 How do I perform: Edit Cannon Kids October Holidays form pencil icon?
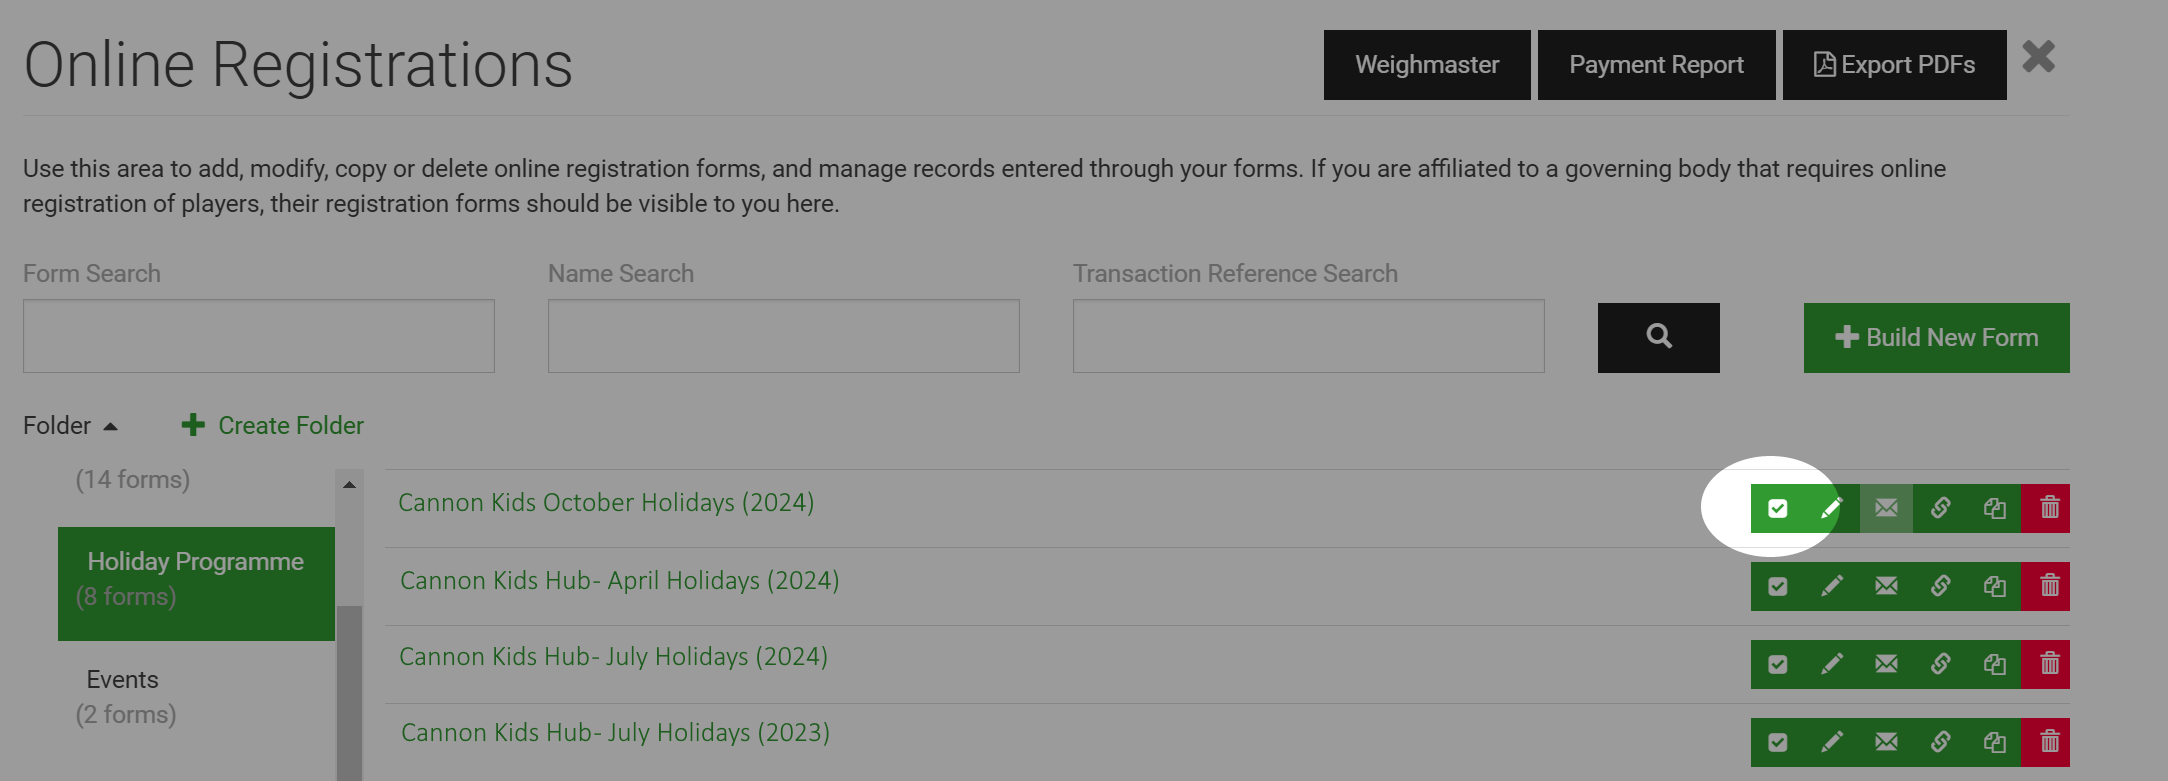1831,508
